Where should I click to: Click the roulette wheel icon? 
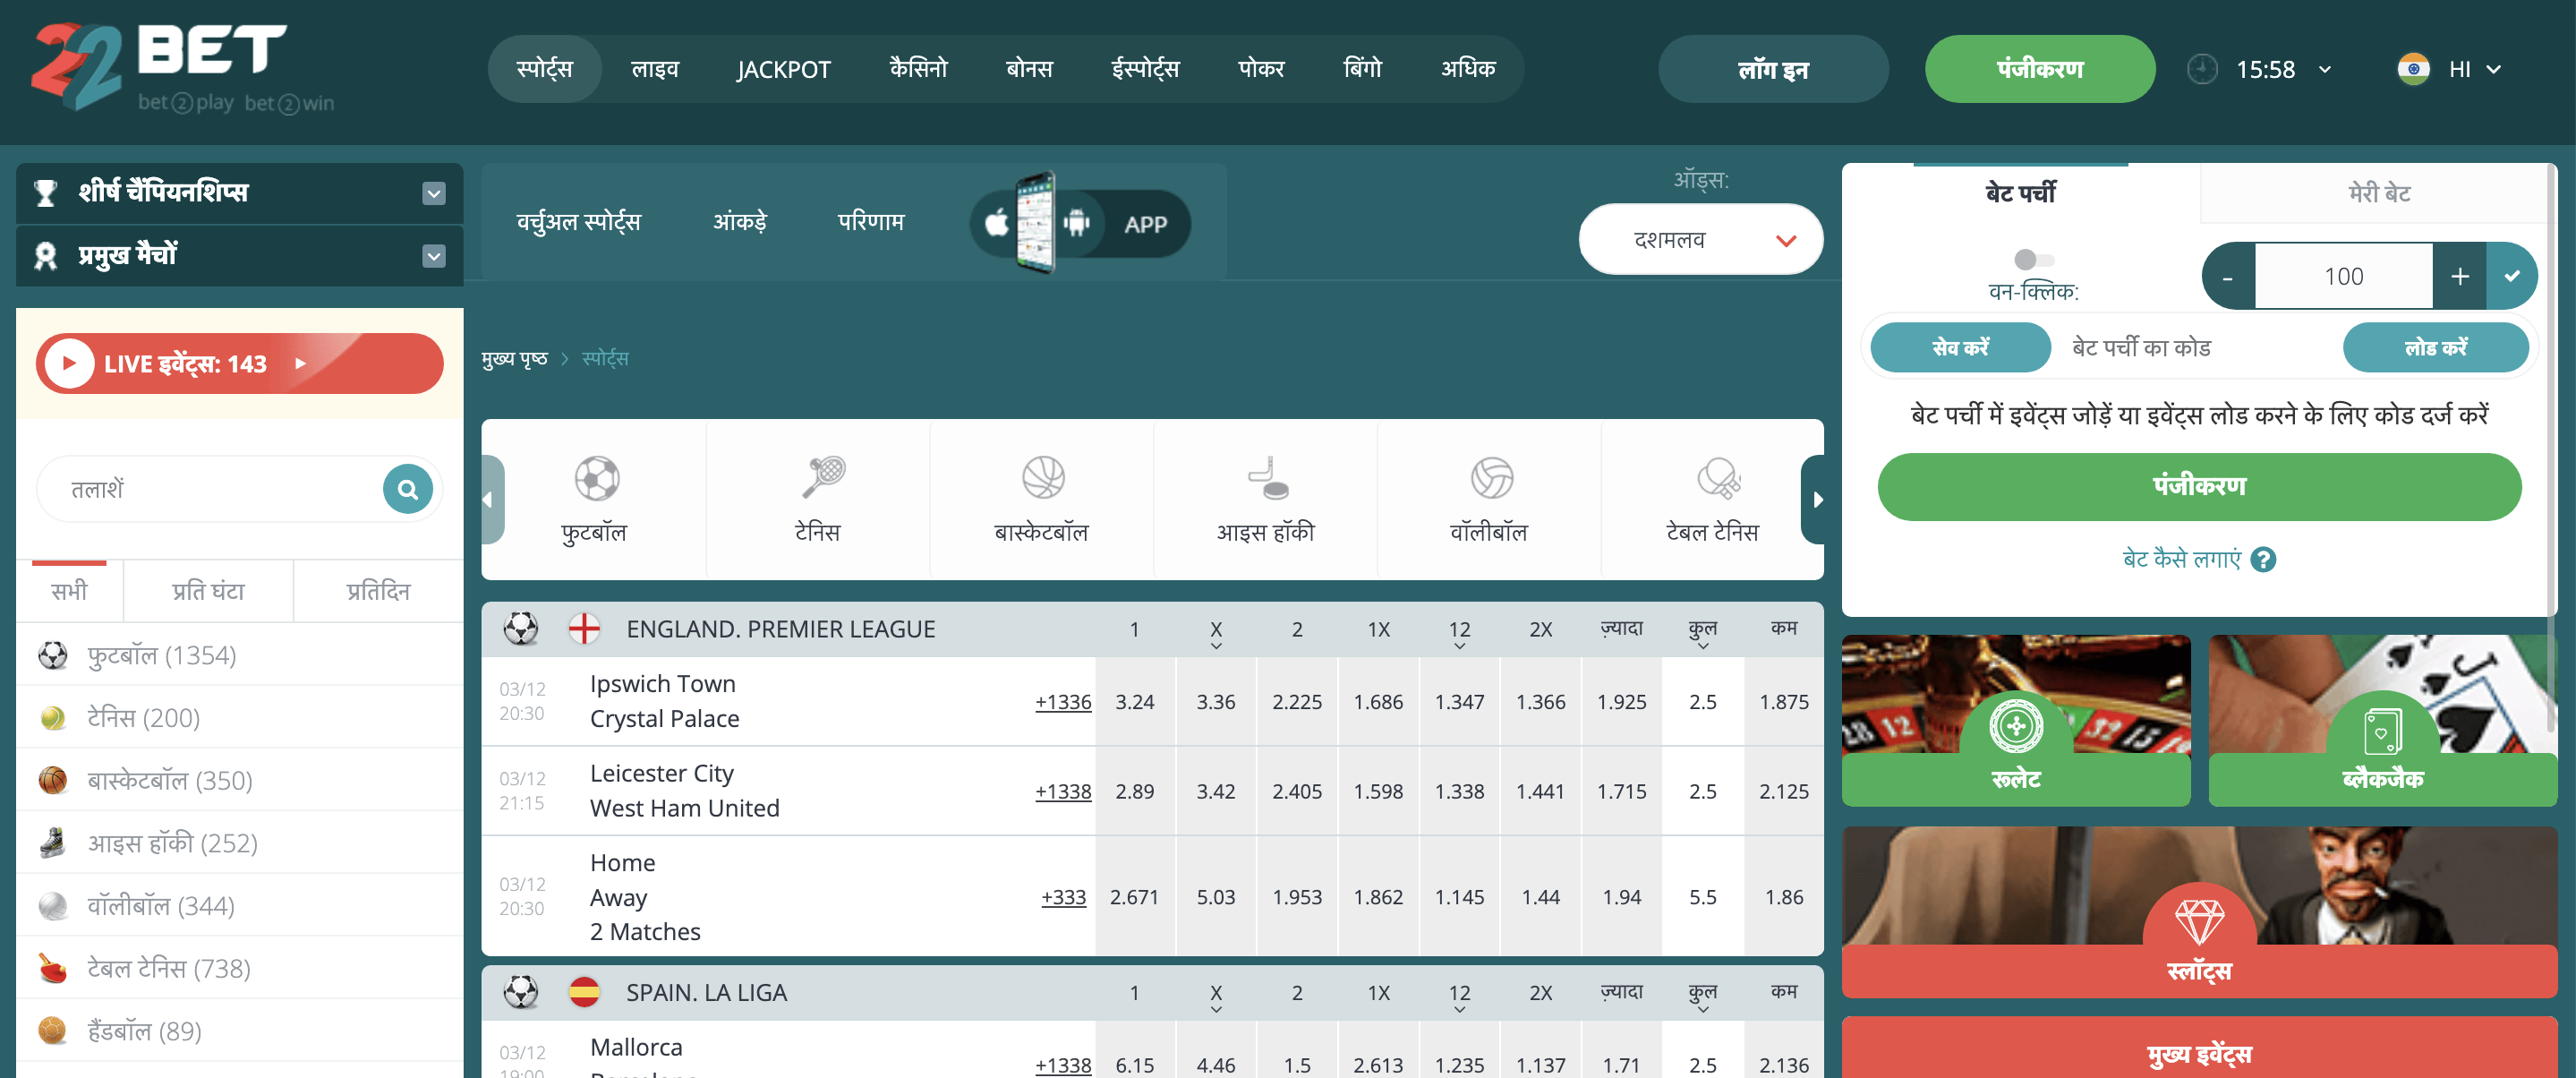point(2015,726)
